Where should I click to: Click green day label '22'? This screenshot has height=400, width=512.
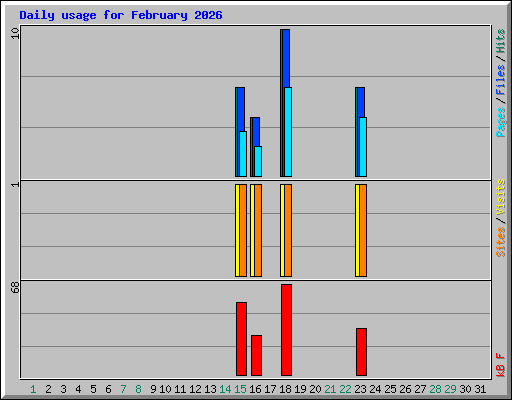[345, 389]
